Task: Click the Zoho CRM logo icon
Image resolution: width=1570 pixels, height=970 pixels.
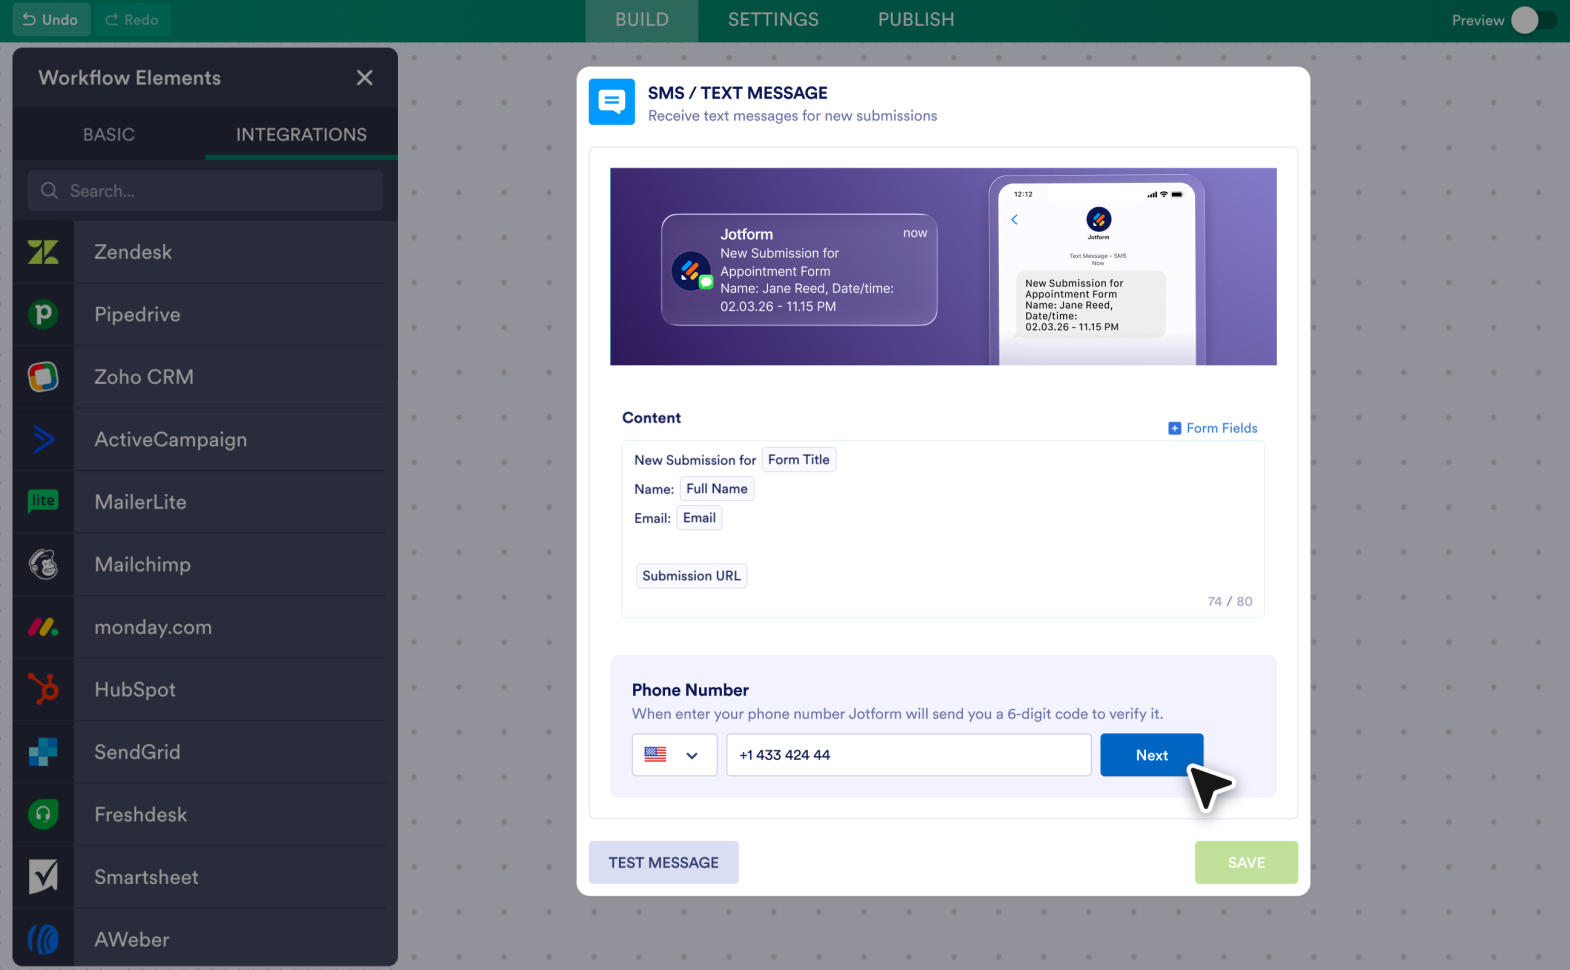Action: [43, 377]
